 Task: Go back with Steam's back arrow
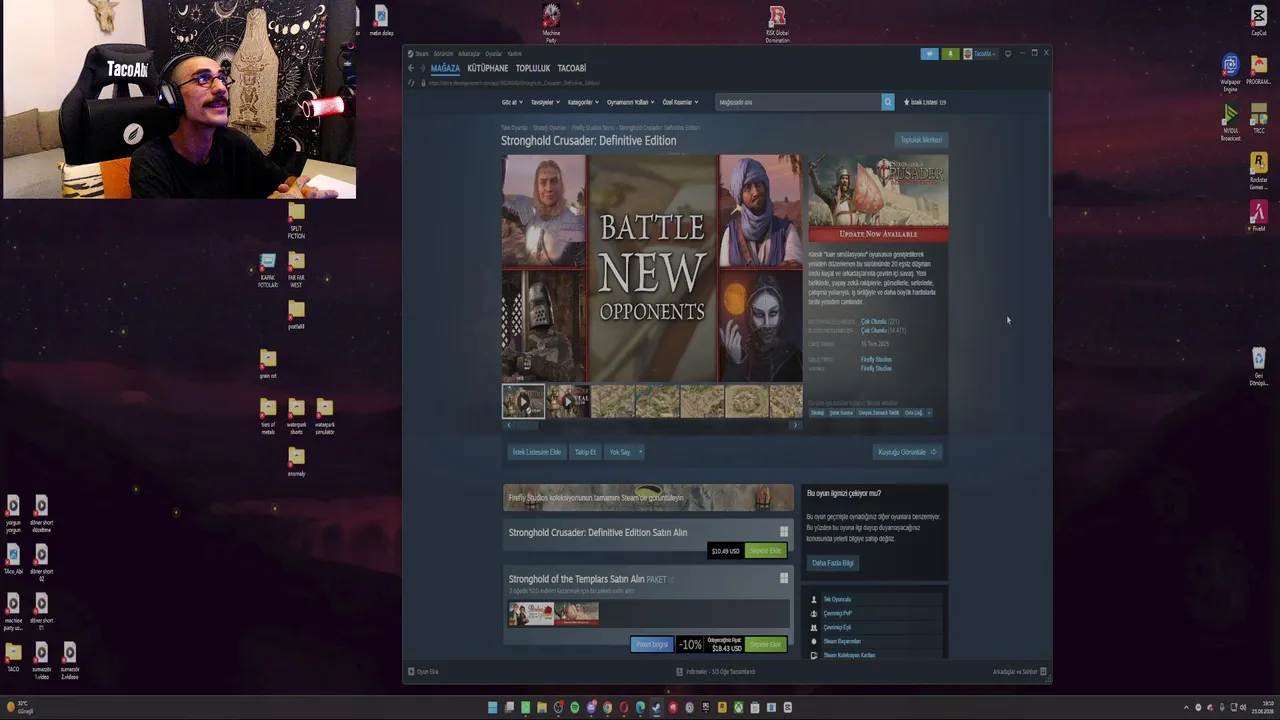click(410, 68)
